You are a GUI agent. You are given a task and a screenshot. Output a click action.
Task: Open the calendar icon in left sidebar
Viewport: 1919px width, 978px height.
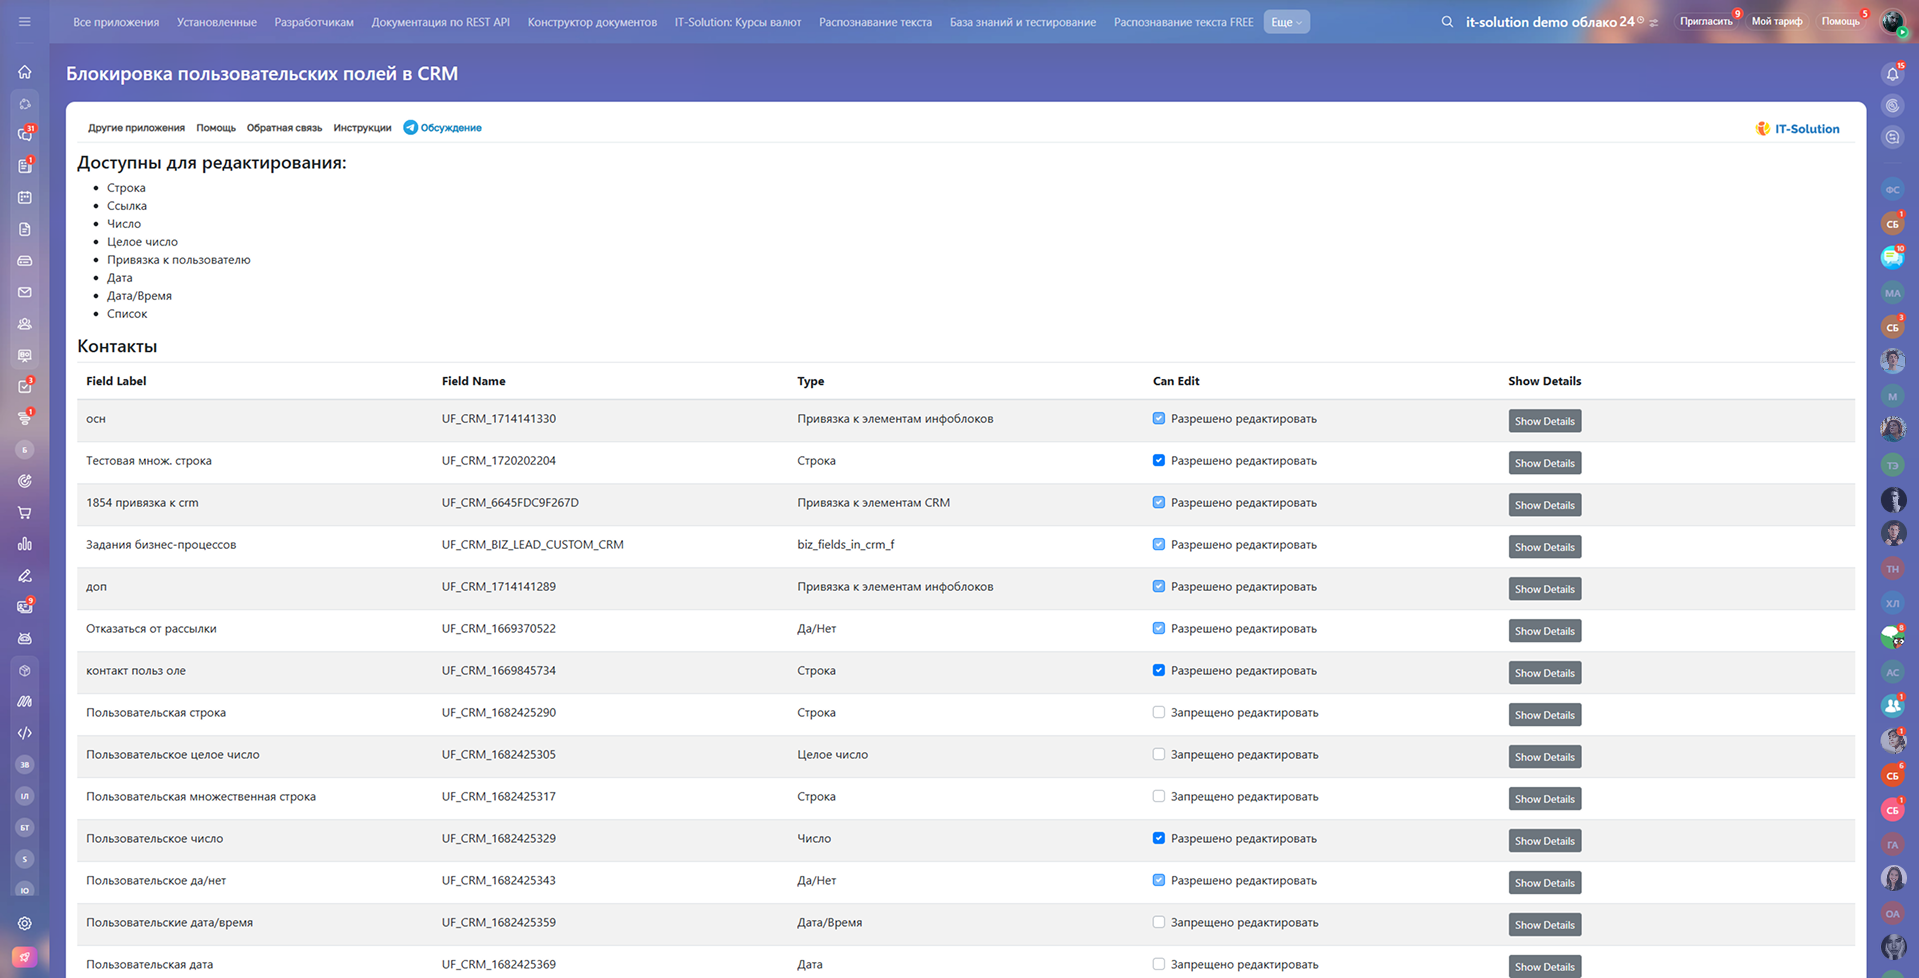(x=25, y=198)
